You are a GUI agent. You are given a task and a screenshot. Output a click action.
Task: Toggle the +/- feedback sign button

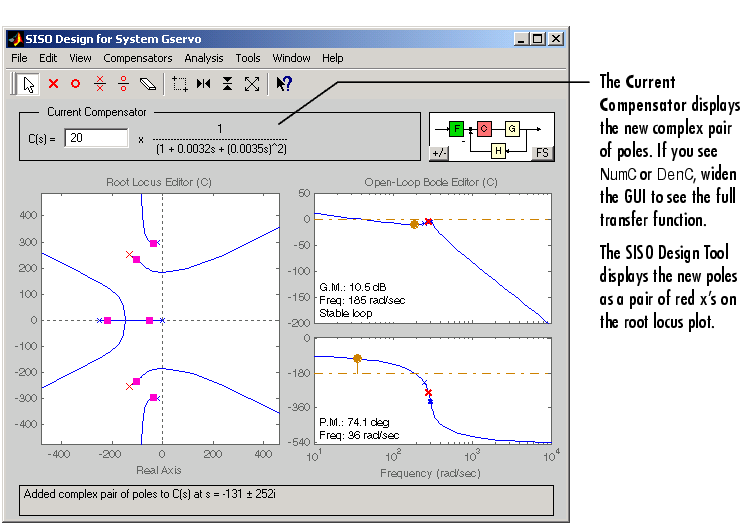(439, 153)
